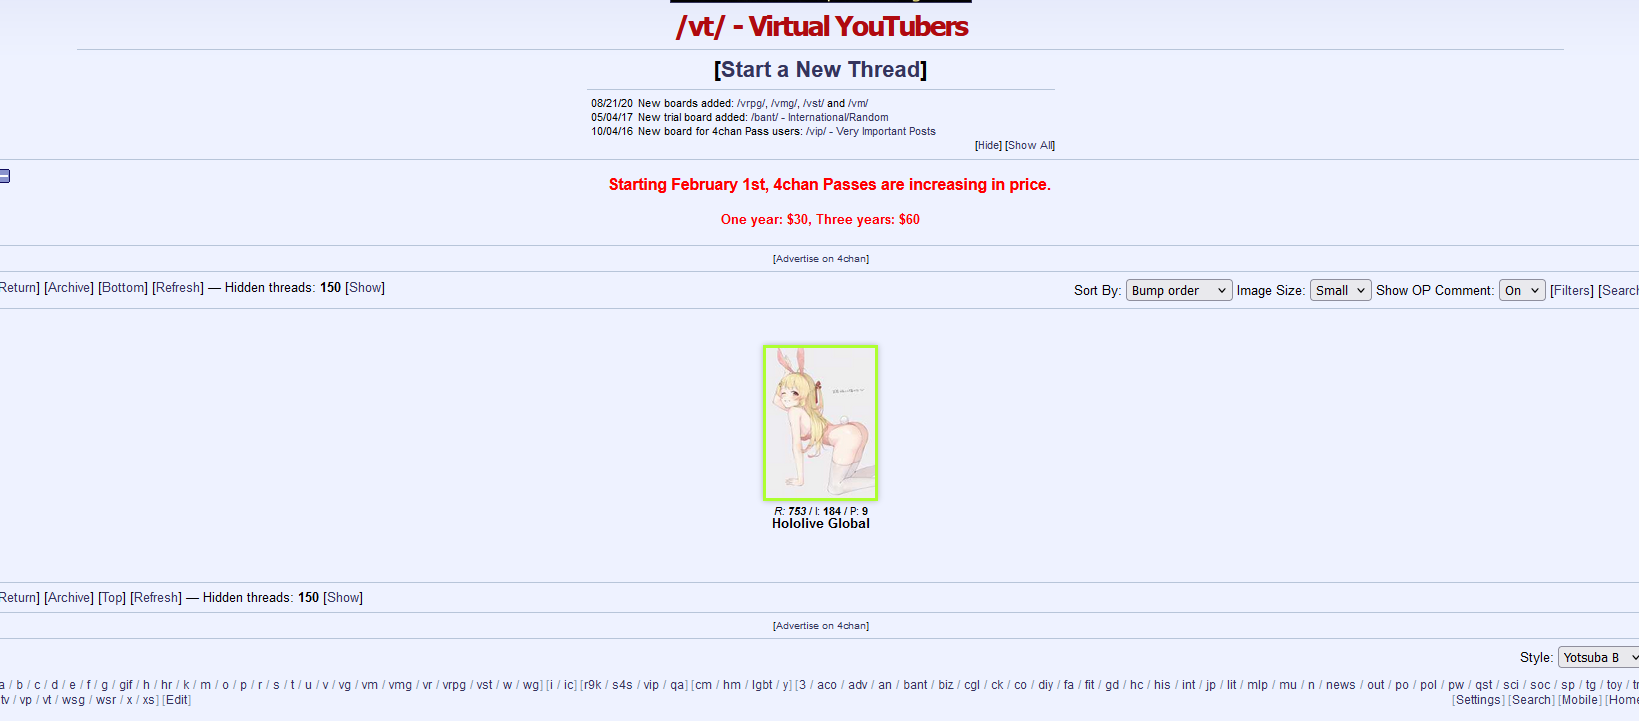
Task: Click Refresh next to the Bottom link
Action: 178,288
